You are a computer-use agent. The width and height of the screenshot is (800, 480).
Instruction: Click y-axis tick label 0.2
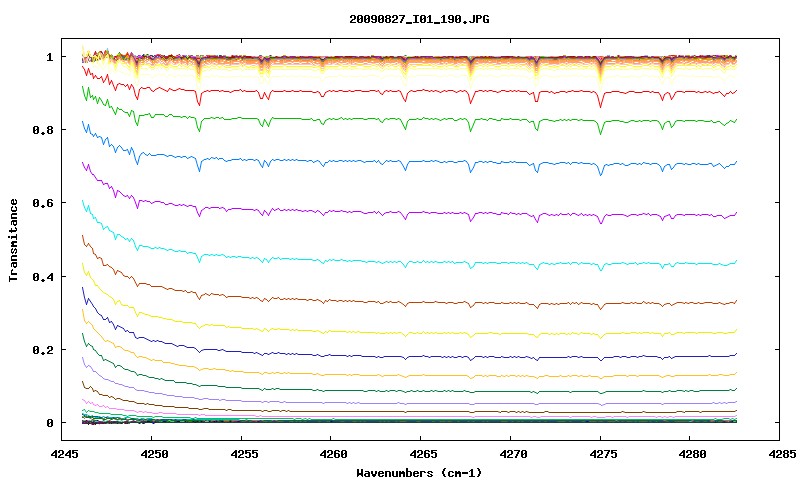43,350
